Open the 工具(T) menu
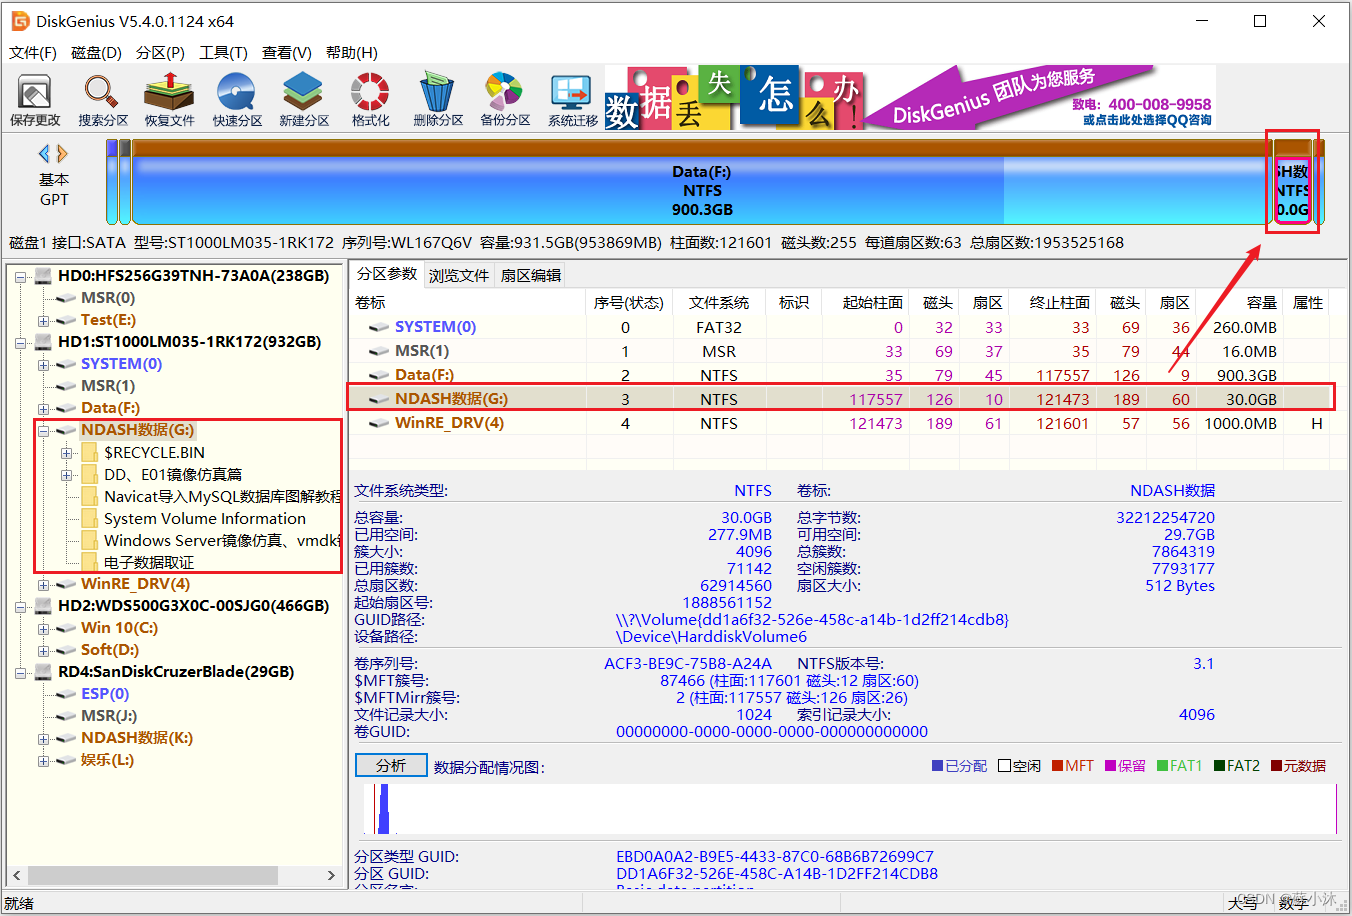This screenshot has height=916, width=1352. click(x=223, y=52)
